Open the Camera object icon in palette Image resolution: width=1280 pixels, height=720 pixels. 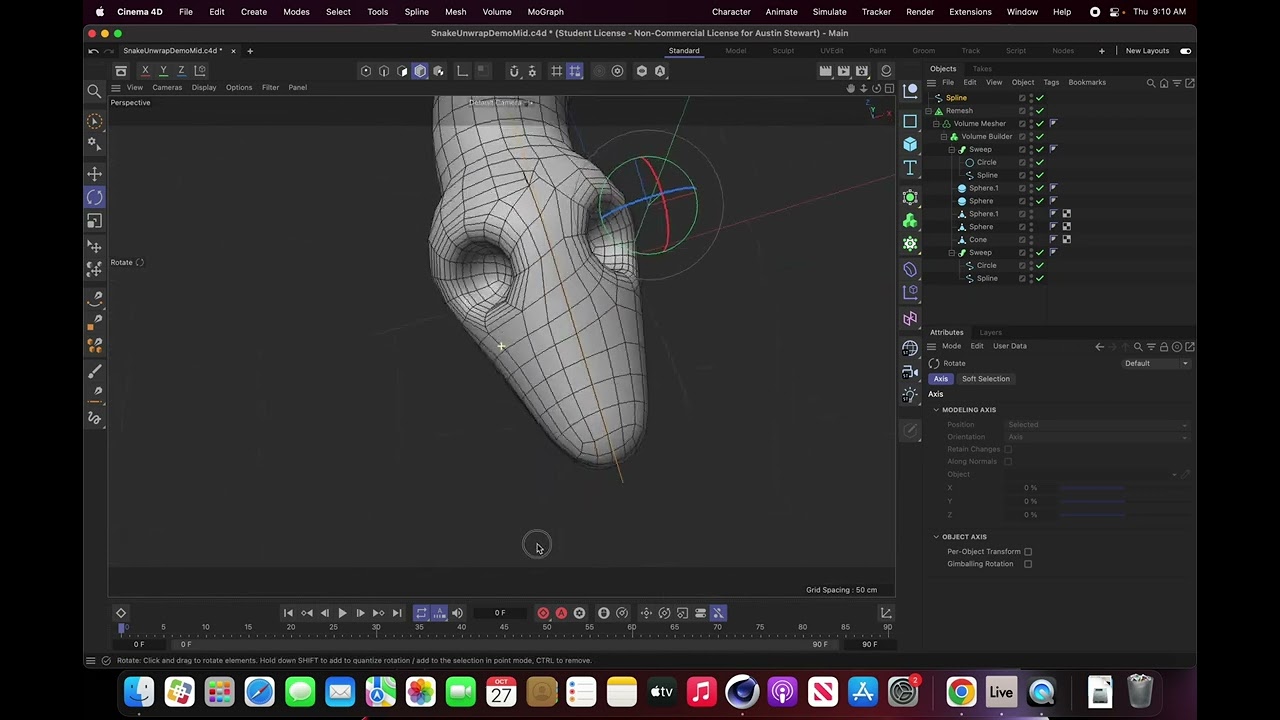point(910,371)
